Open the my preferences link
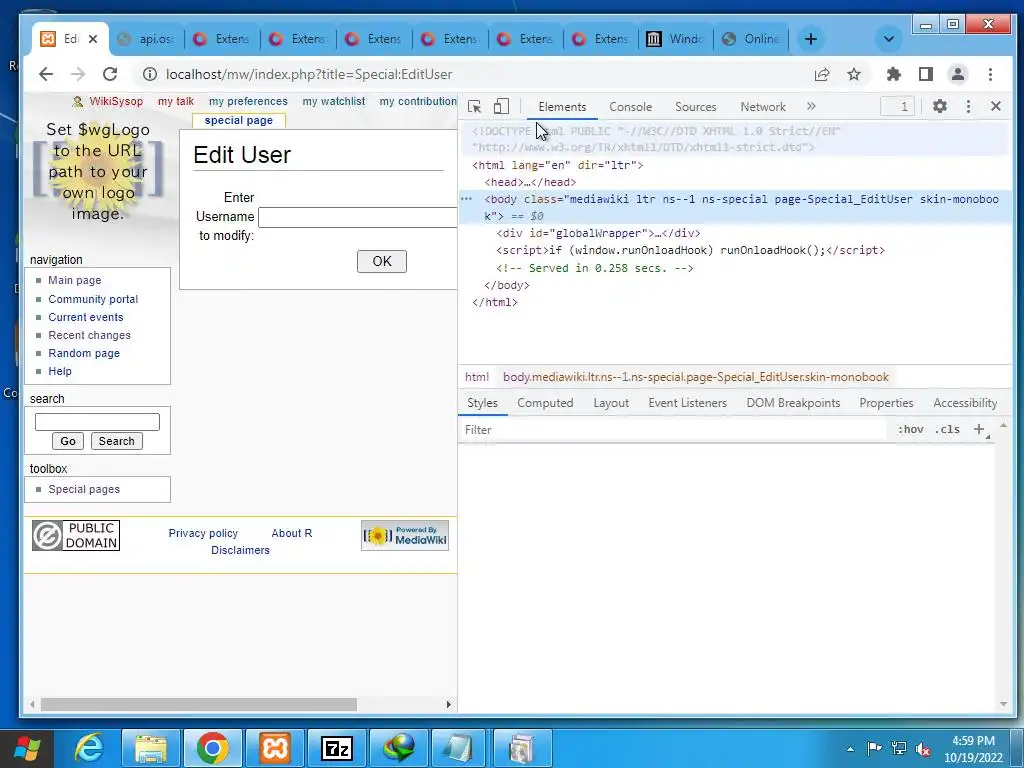Screen dimensions: 1024x768 pos(248,101)
